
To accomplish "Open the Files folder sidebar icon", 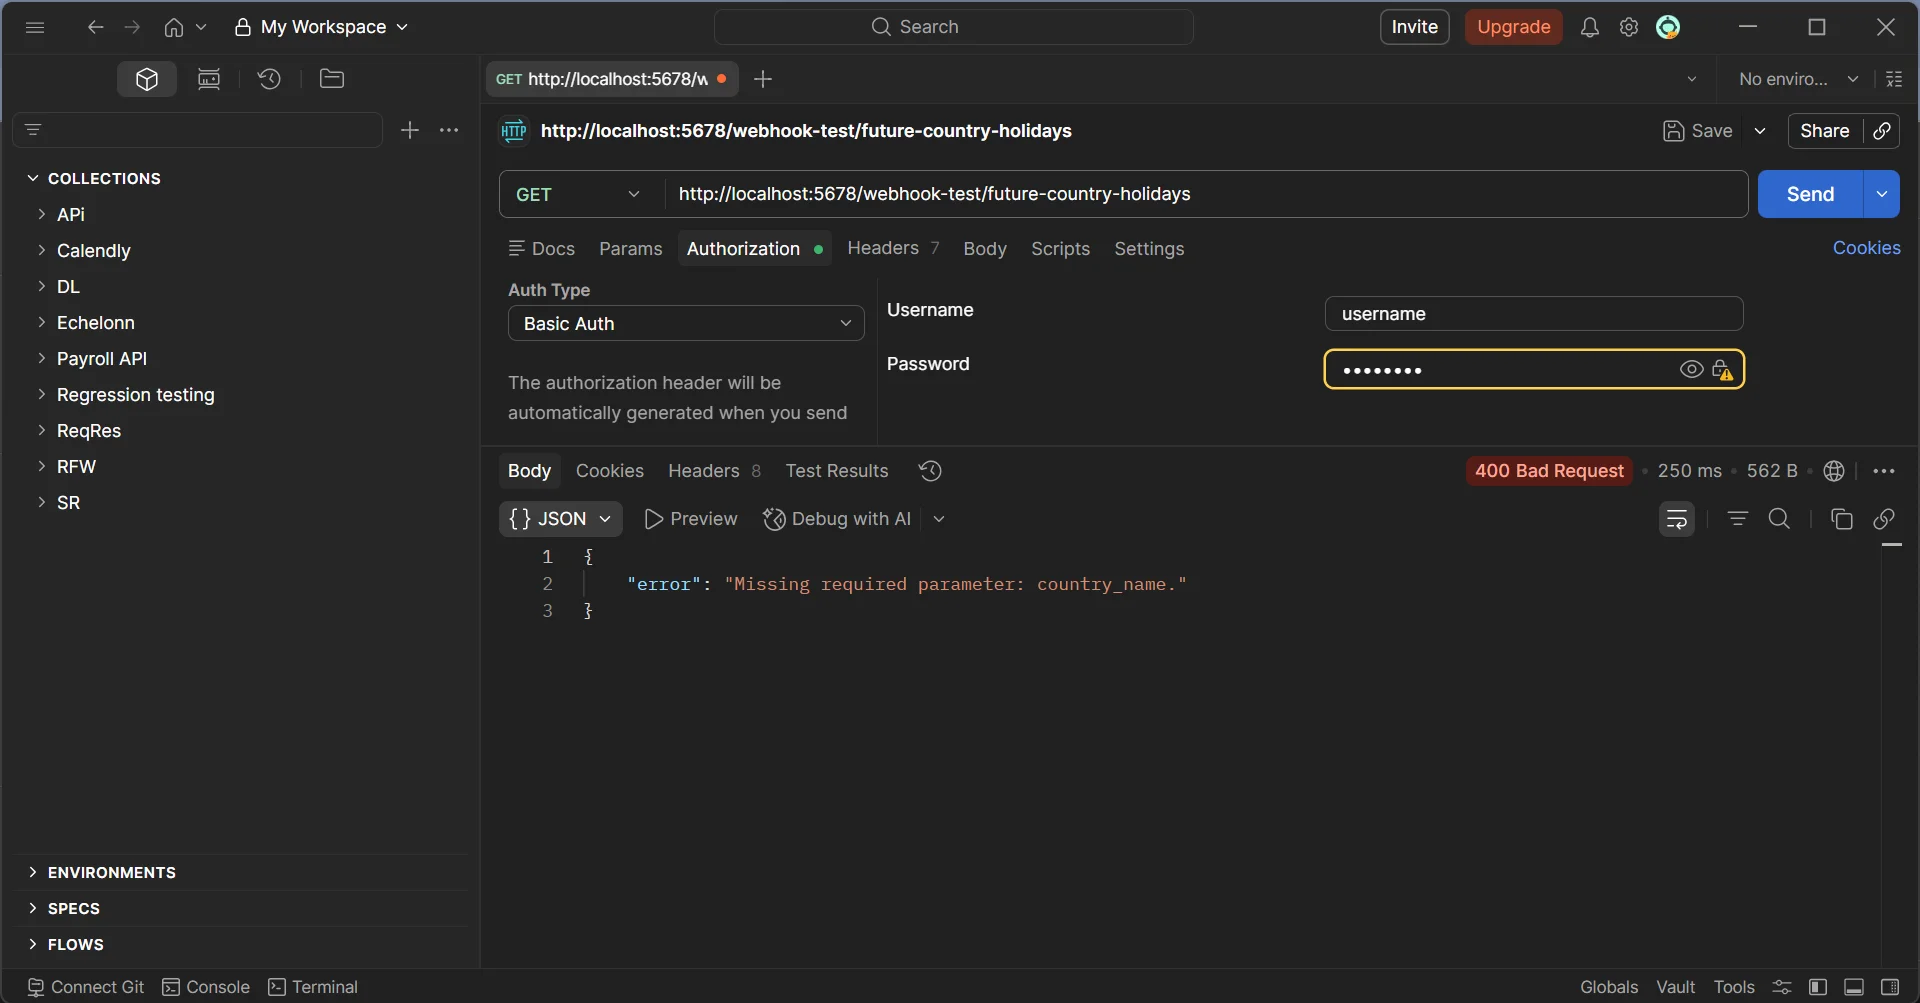I will coord(332,79).
